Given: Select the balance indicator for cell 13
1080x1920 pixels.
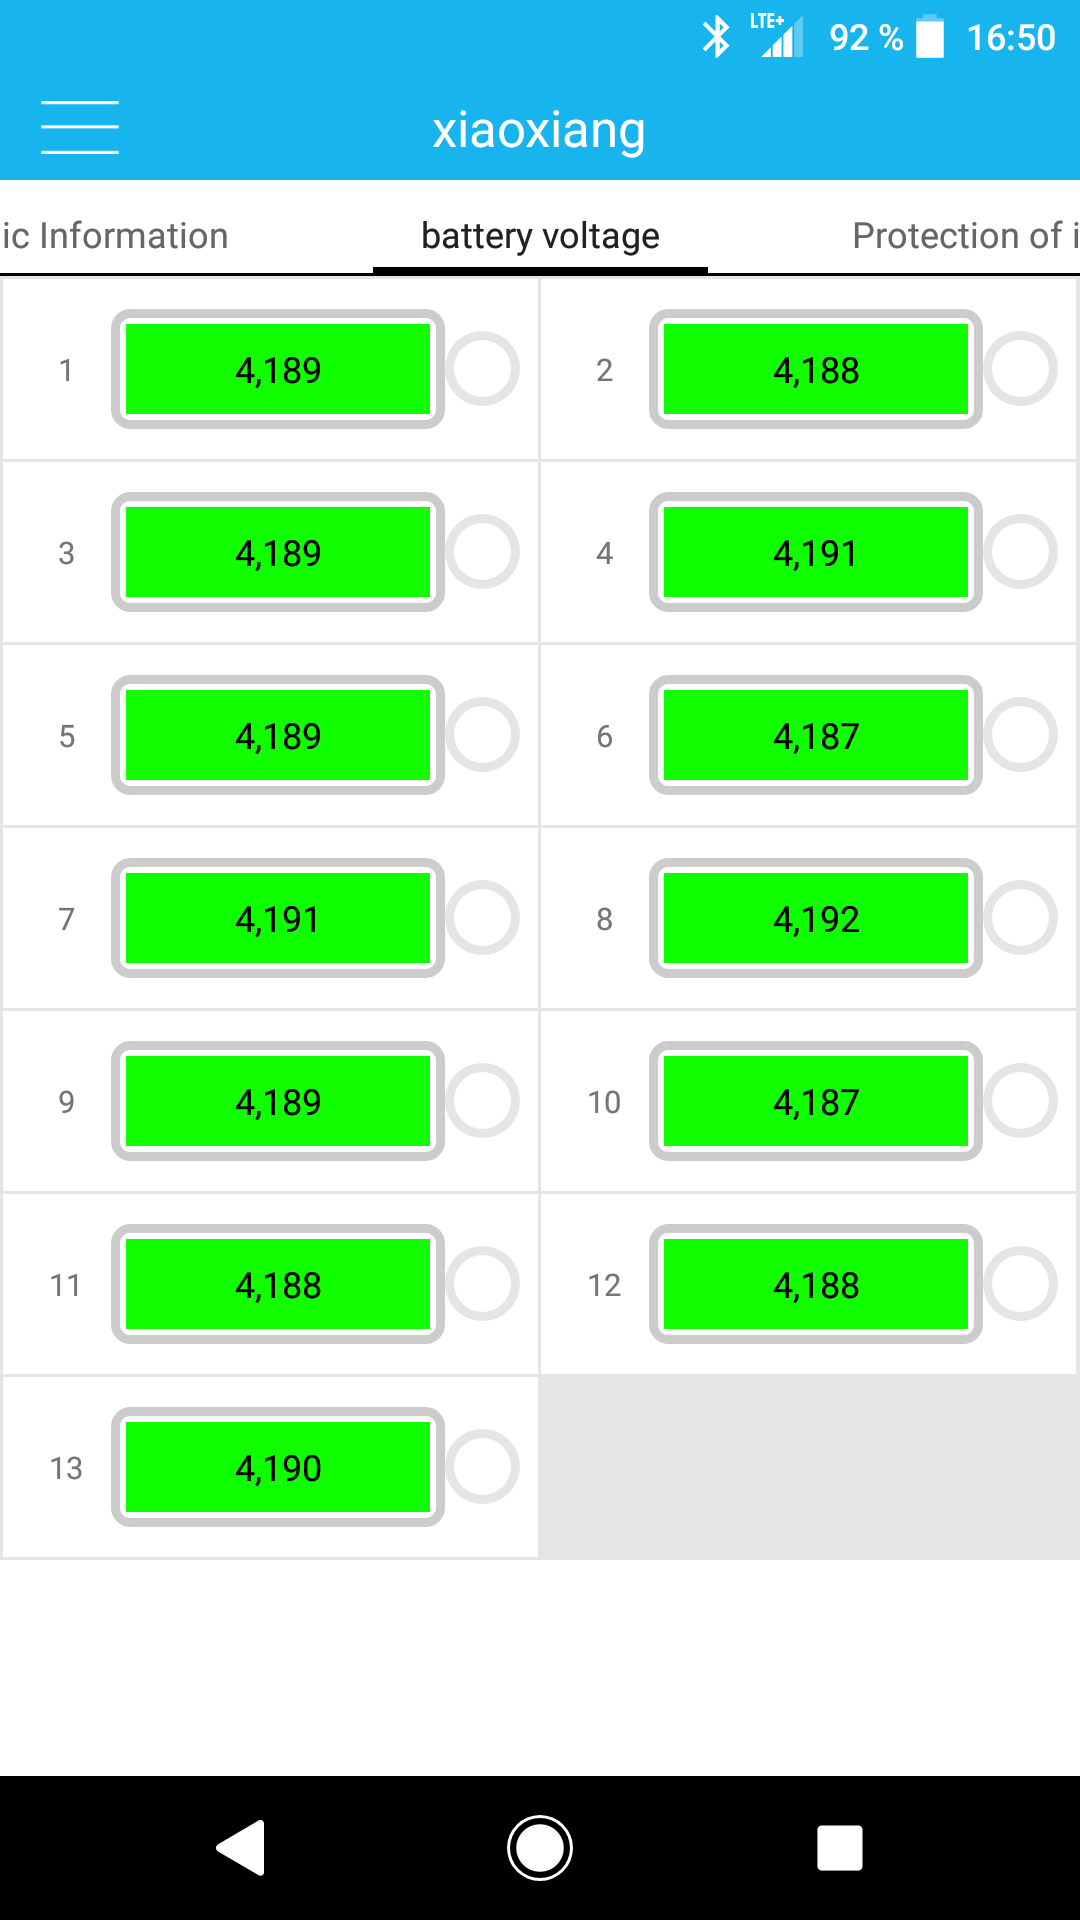Looking at the screenshot, I should 482,1467.
